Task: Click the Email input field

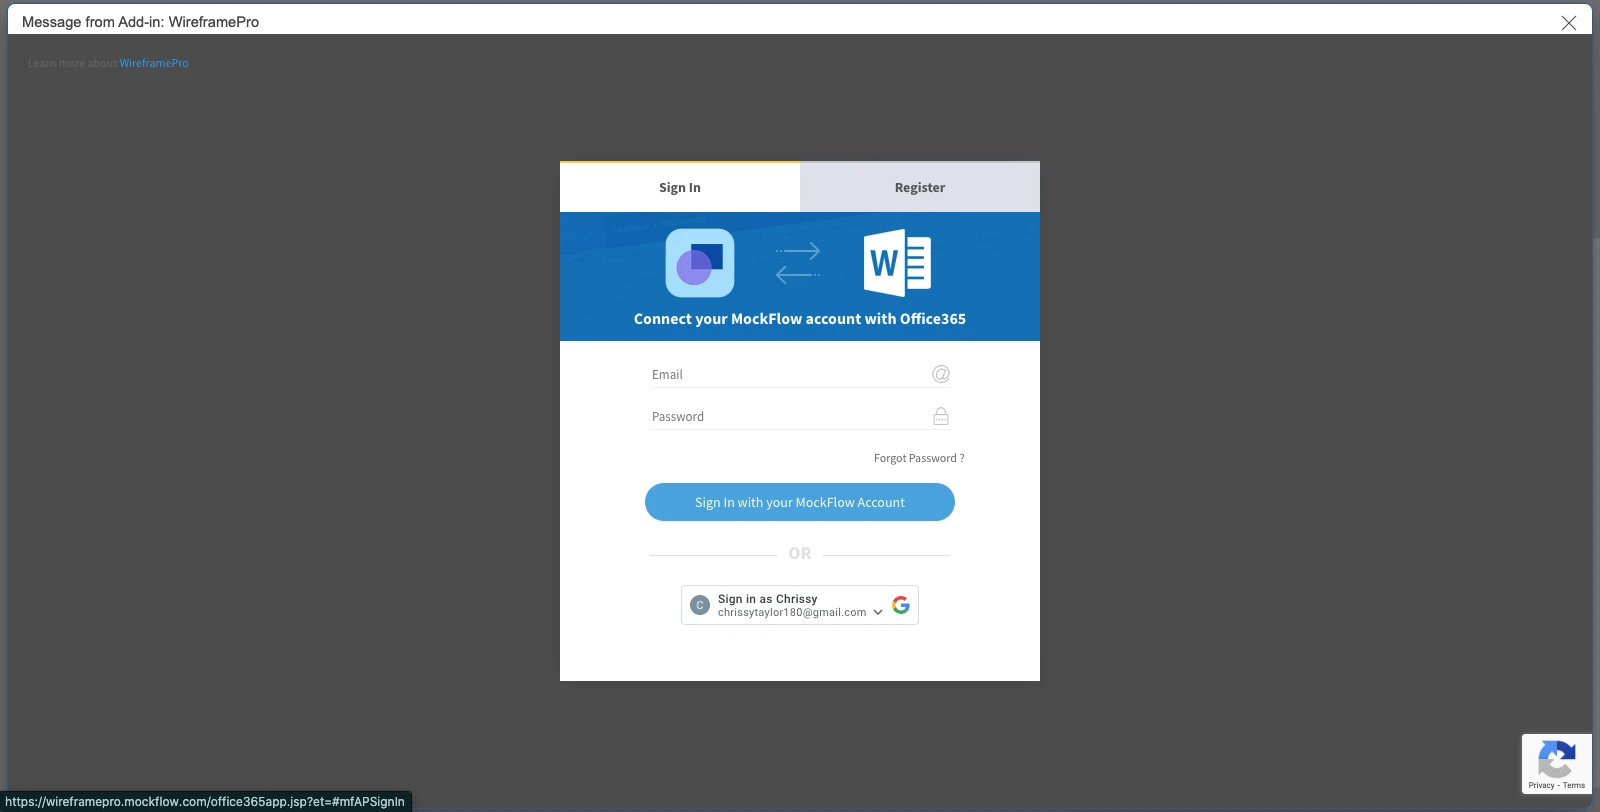Action: 800,374
